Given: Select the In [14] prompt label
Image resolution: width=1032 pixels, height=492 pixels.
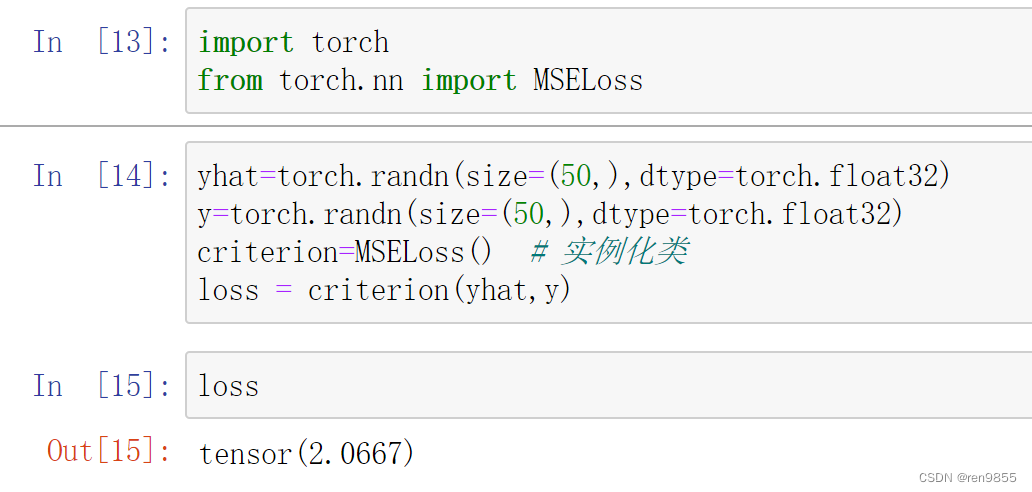Looking at the screenshot, I should pos(102,176).
